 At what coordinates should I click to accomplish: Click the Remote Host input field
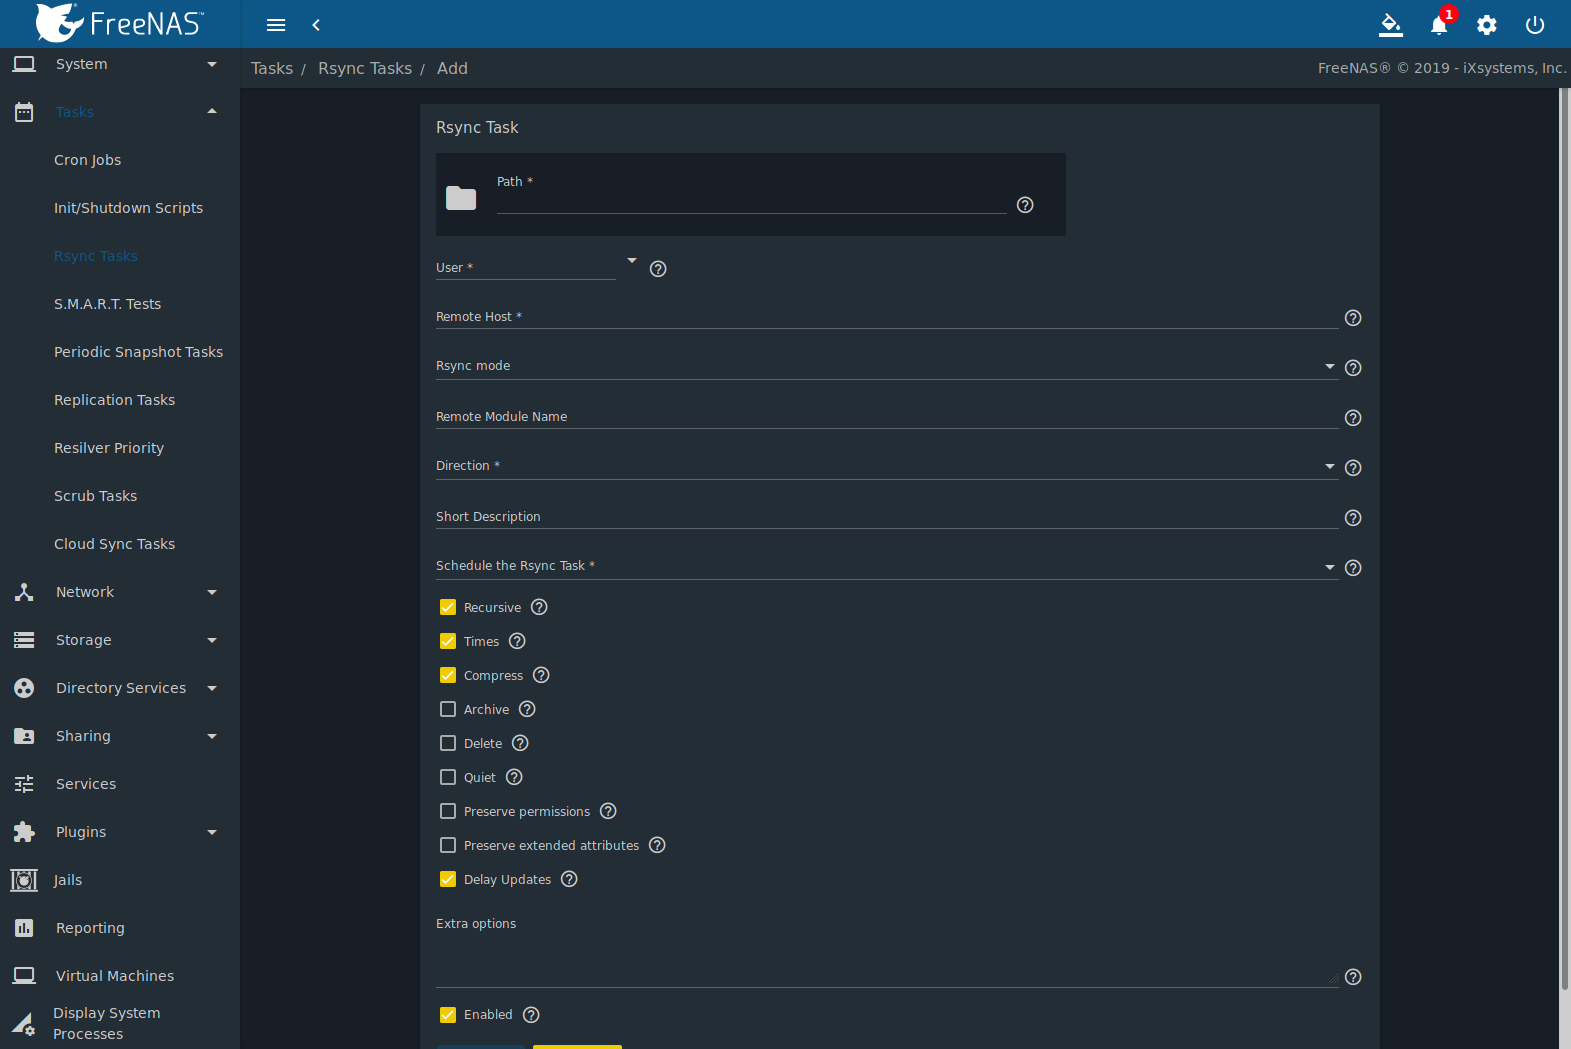point(886,317)
